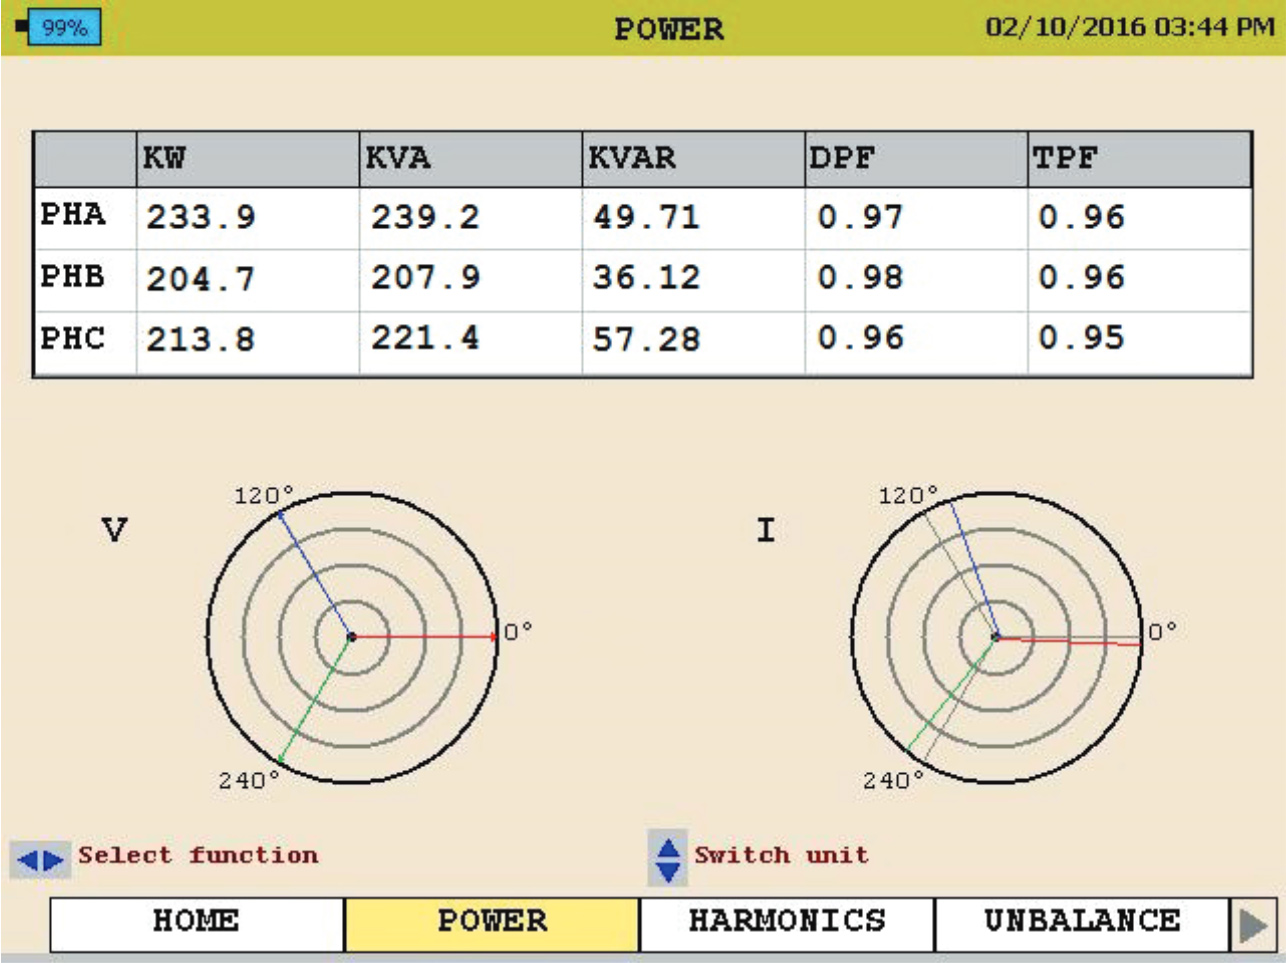Viewport: 1286px width, 963px height.
Task: Click the DPF value 0.97
Action: (x=860, y=217)
